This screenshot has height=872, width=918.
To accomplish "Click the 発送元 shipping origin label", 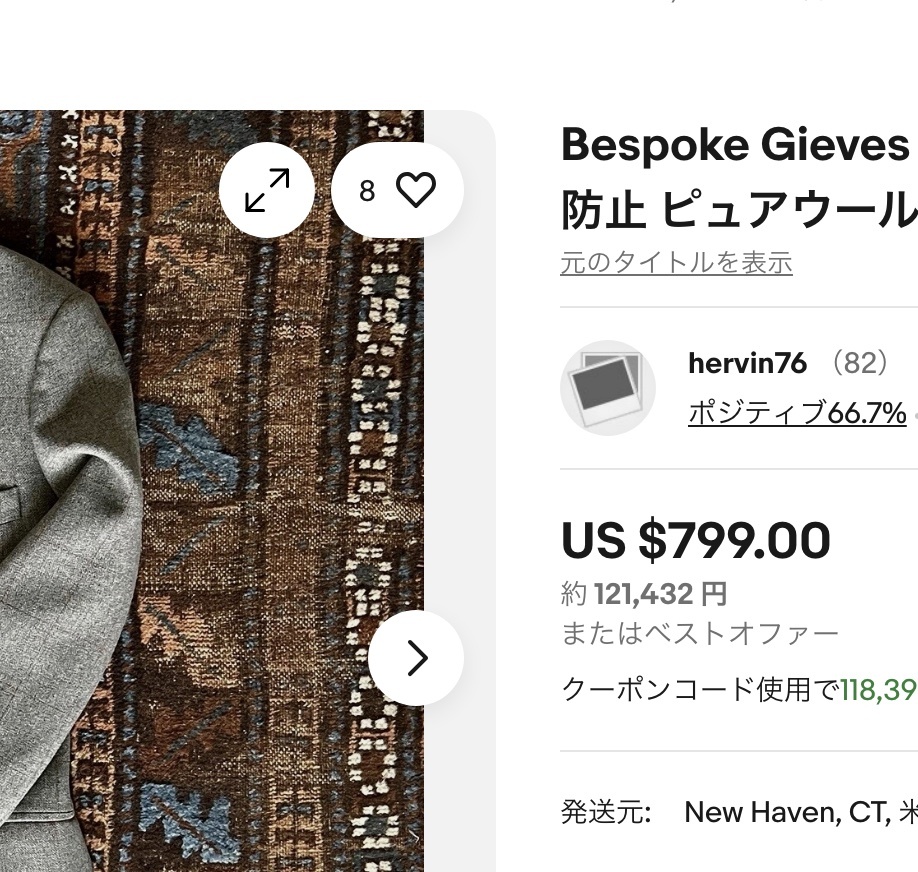I will [605, 812].
